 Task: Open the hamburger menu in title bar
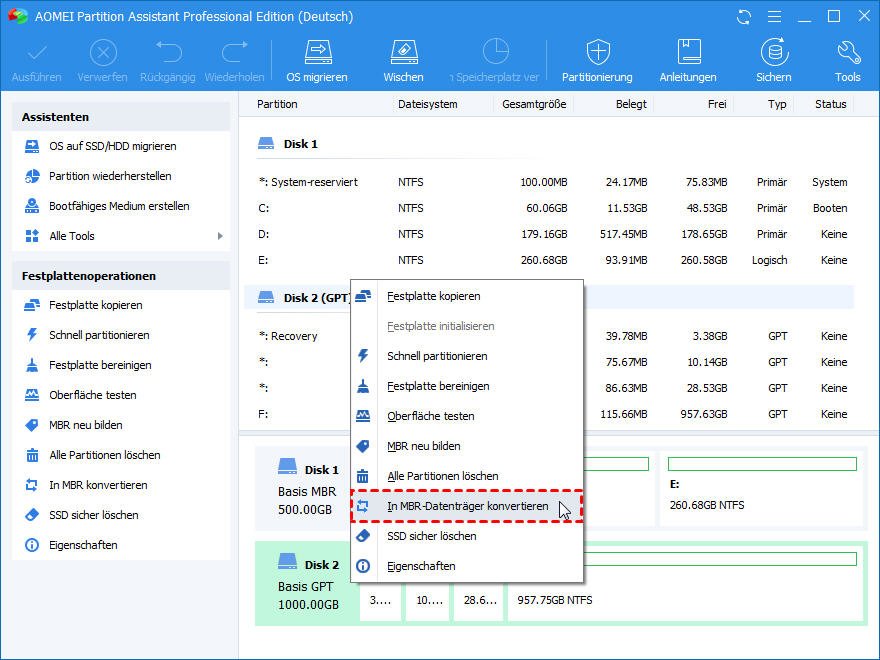pos(774,17)
